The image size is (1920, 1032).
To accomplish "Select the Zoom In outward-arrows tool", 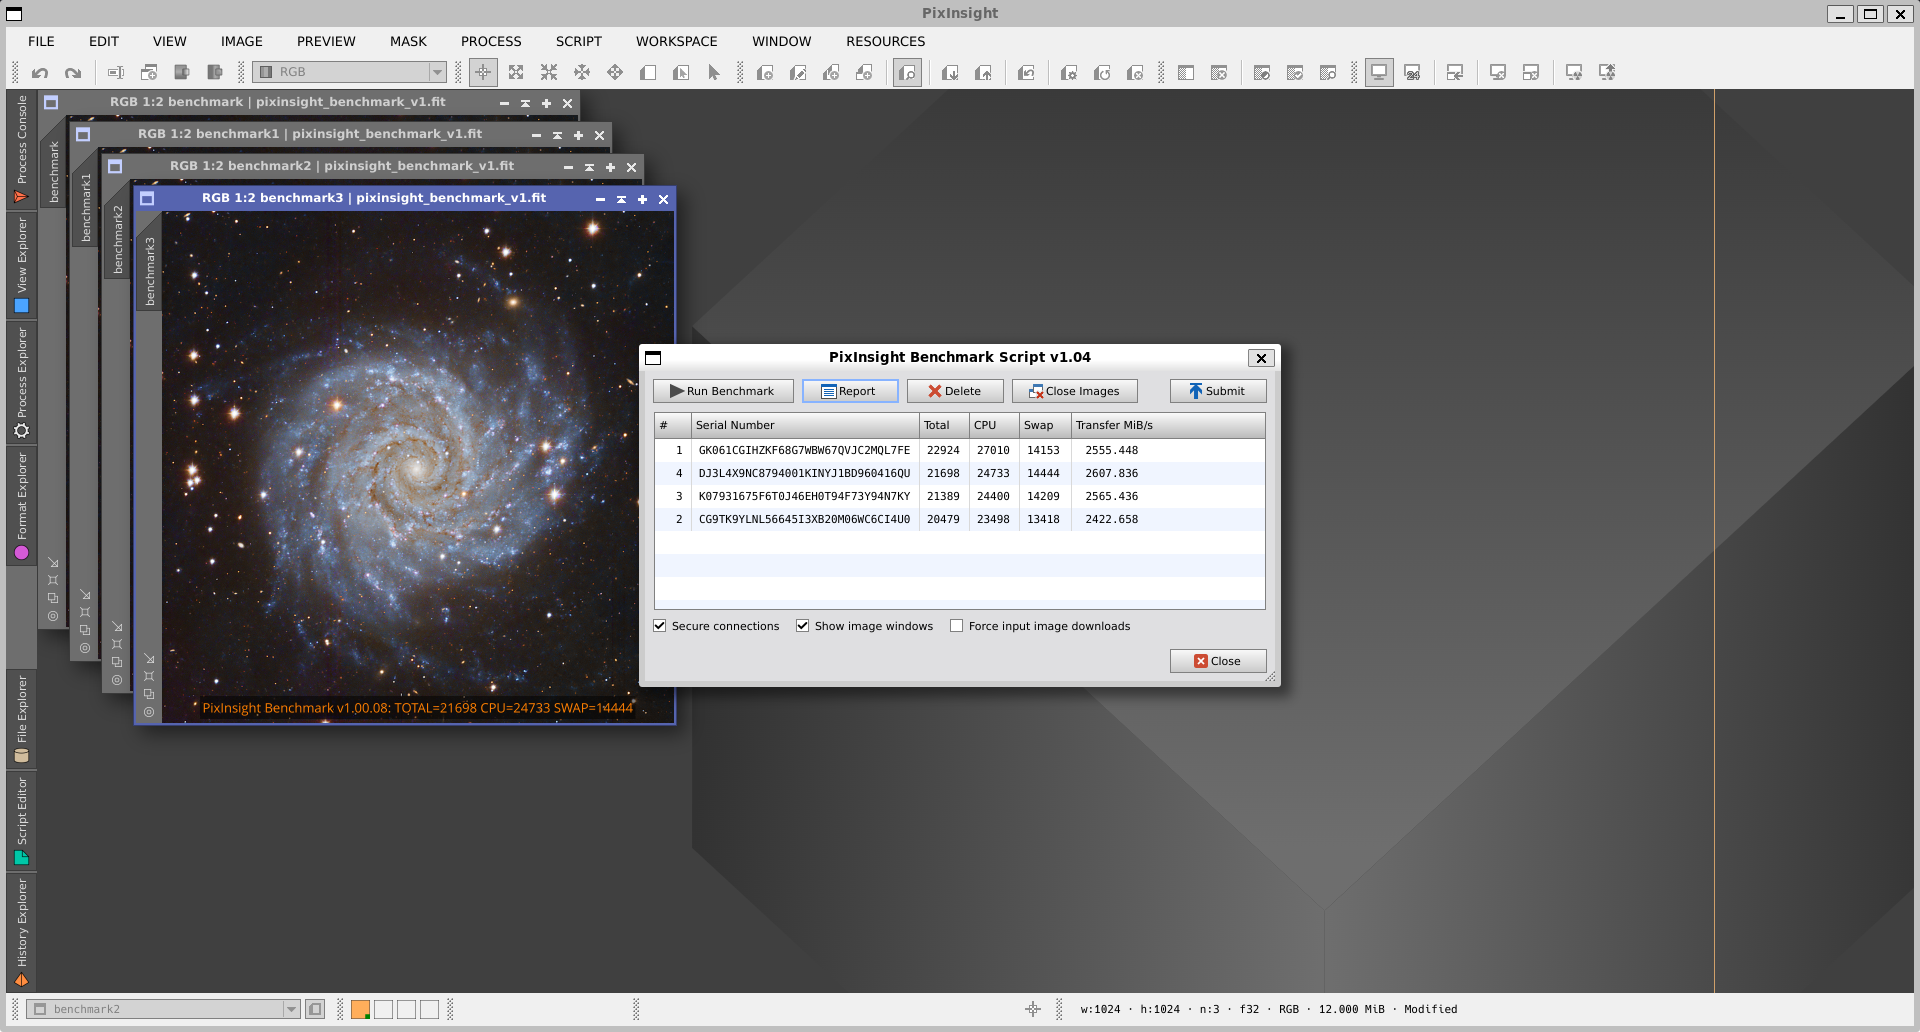I will tap(516, 72).
